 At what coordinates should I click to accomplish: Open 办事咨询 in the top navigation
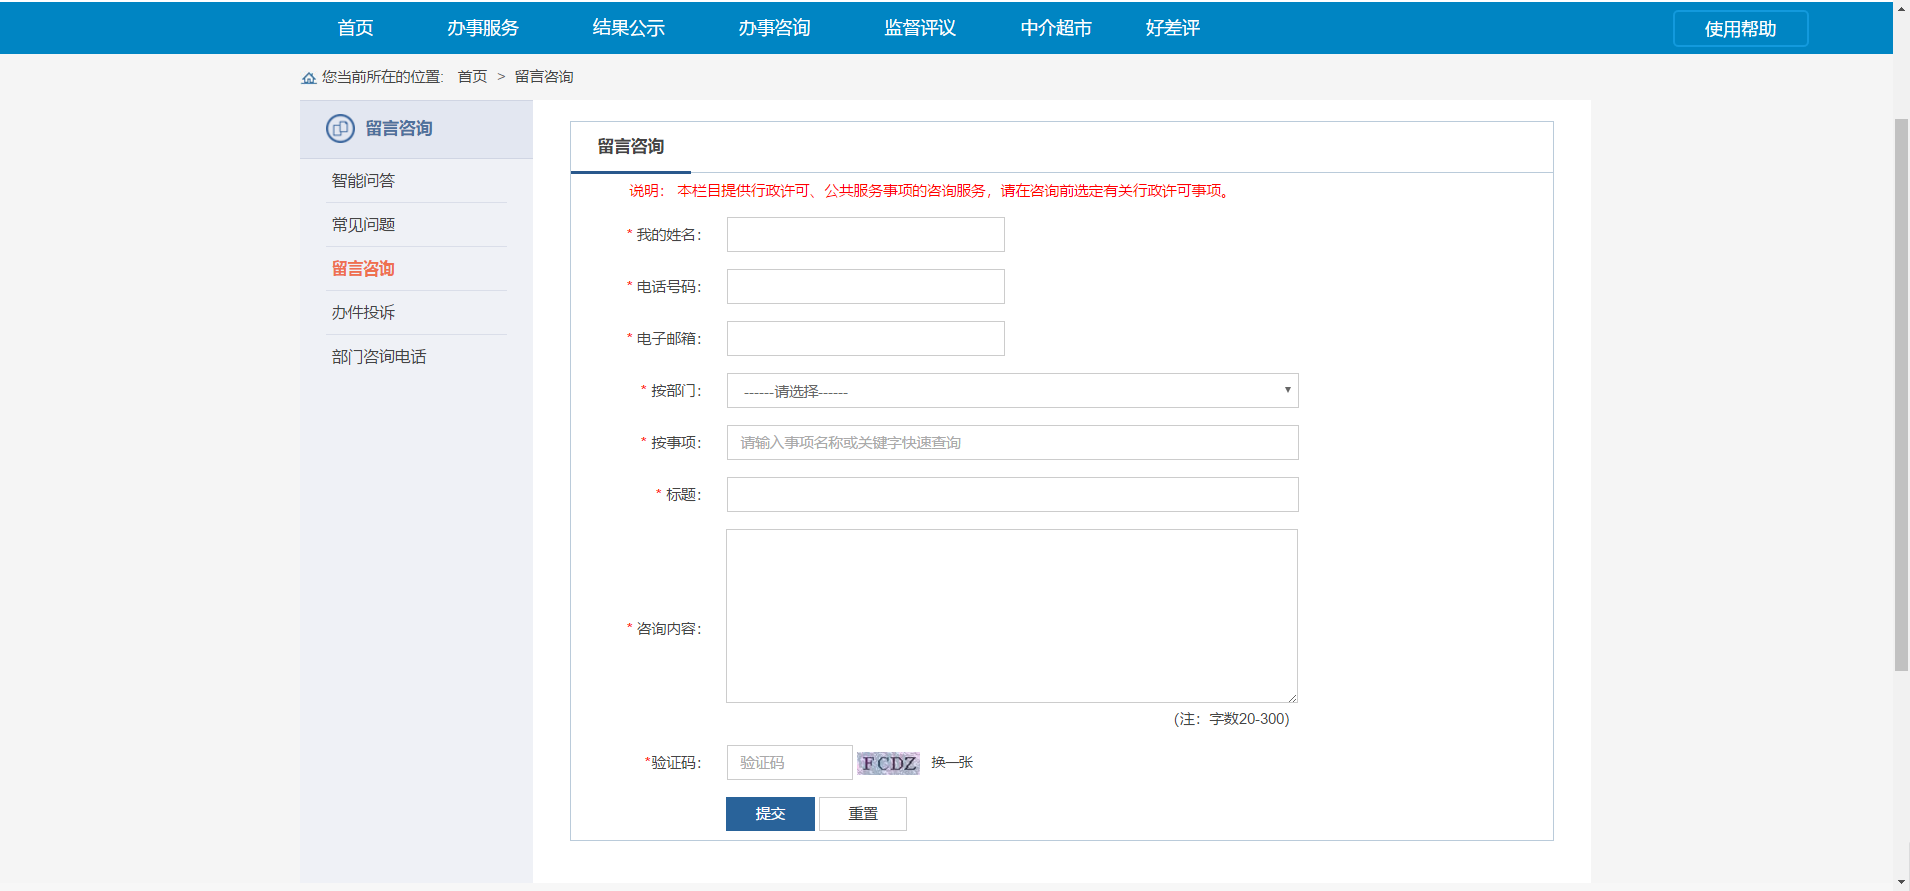774,28
